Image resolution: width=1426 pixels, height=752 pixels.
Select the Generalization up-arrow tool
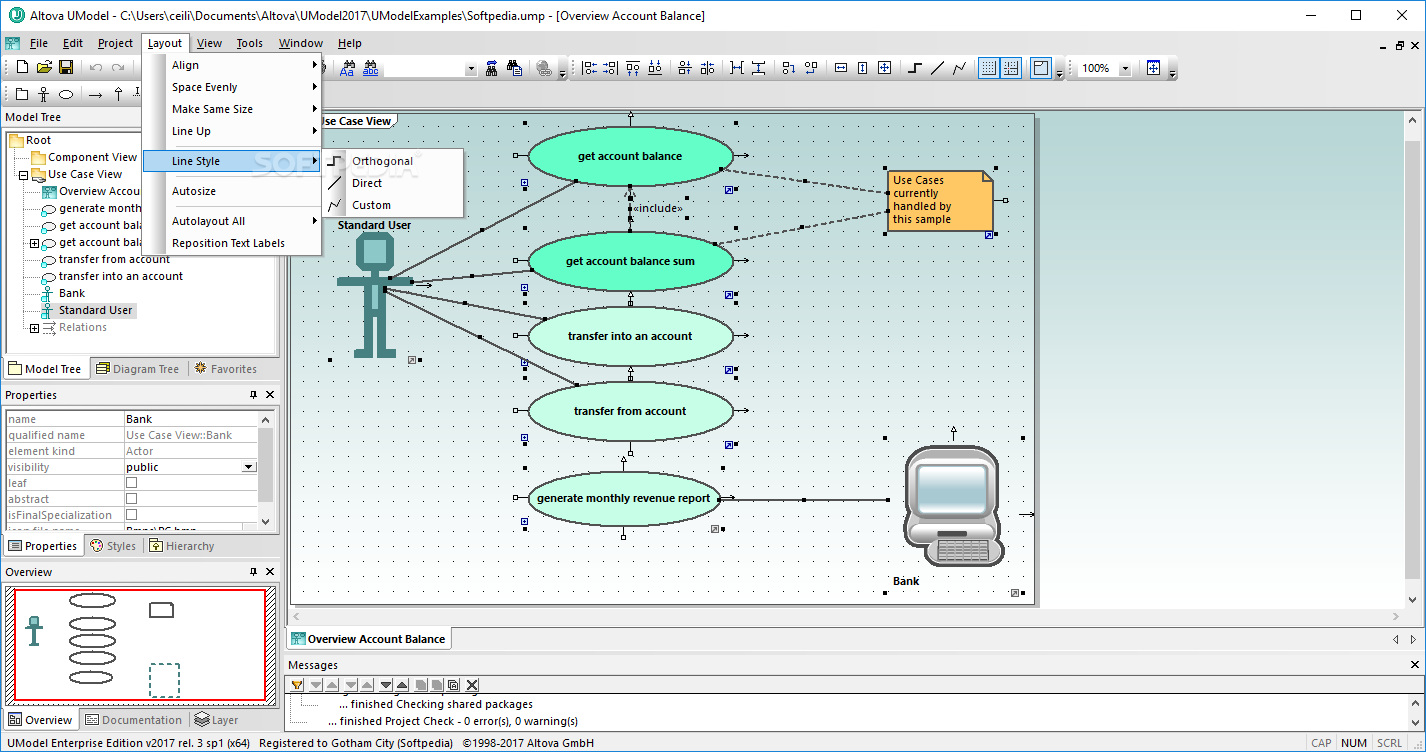[118, 94]
